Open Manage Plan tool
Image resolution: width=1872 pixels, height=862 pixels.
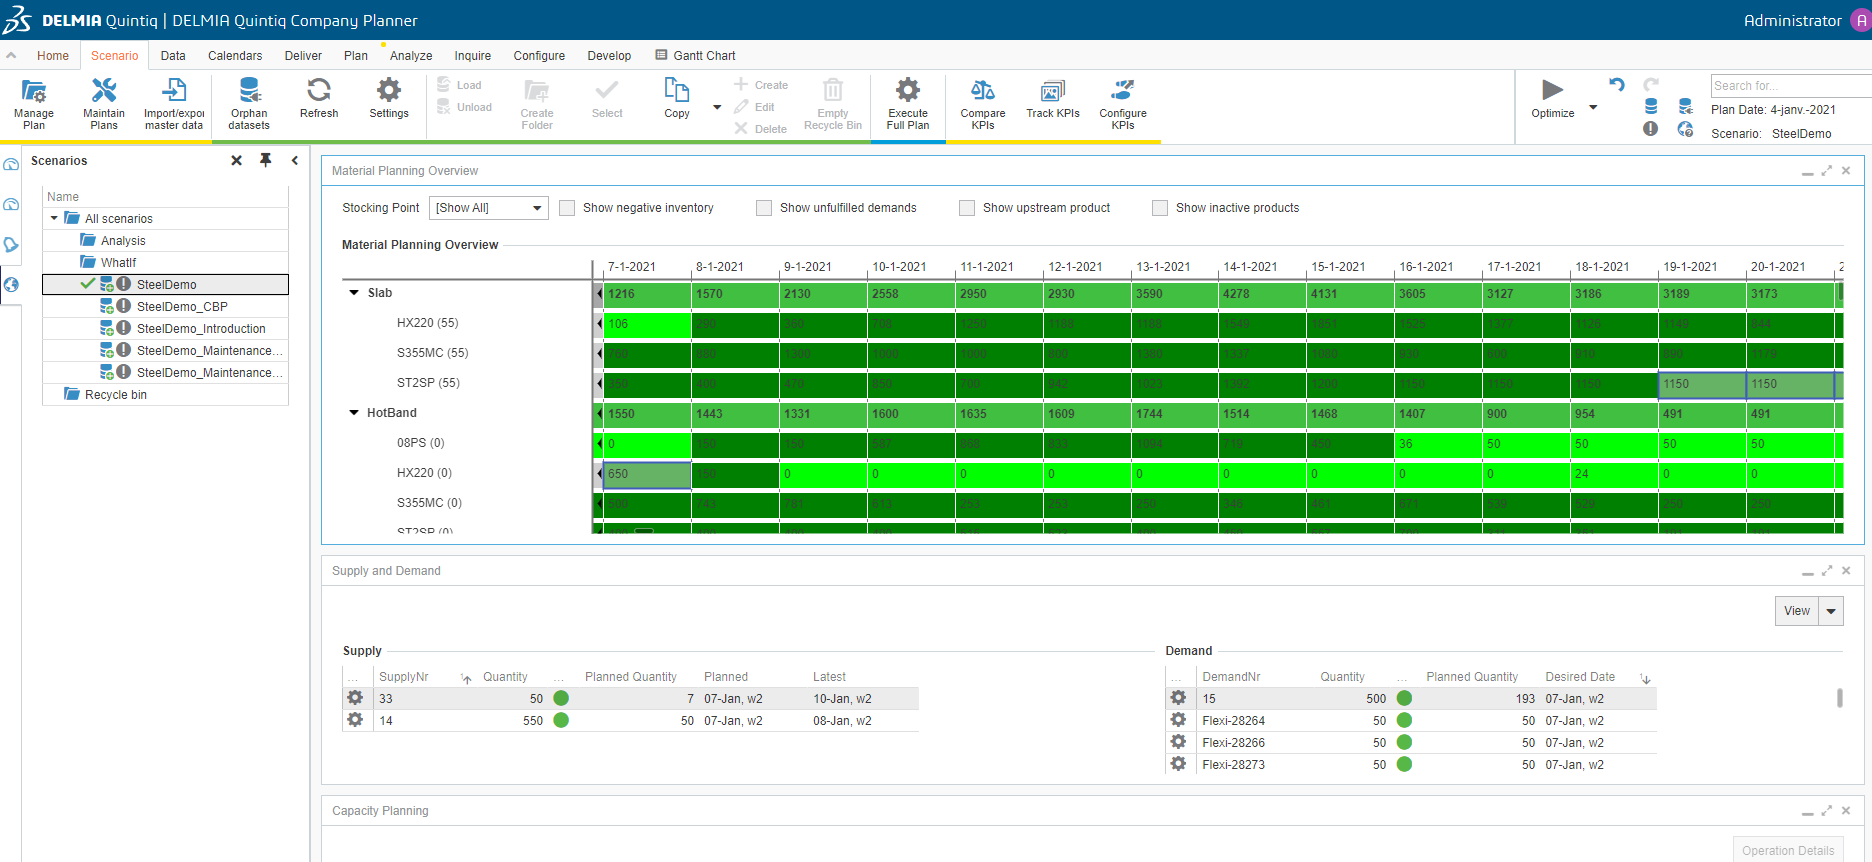[34, 104]
